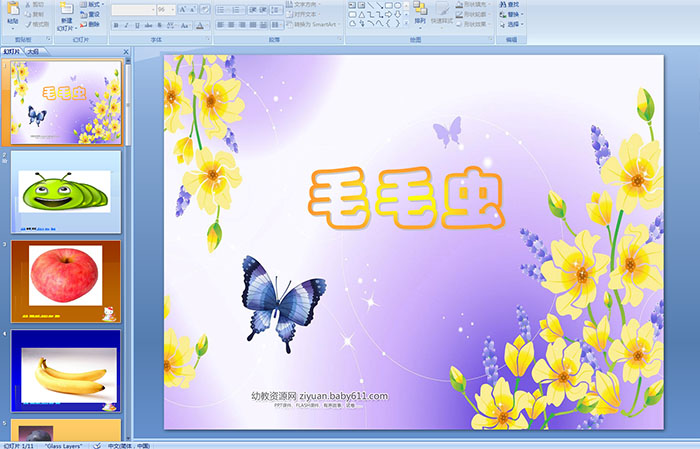Click the Increase List Level icon
The width and height of the screenshot is (700, 449).
[x=263, y=9]
